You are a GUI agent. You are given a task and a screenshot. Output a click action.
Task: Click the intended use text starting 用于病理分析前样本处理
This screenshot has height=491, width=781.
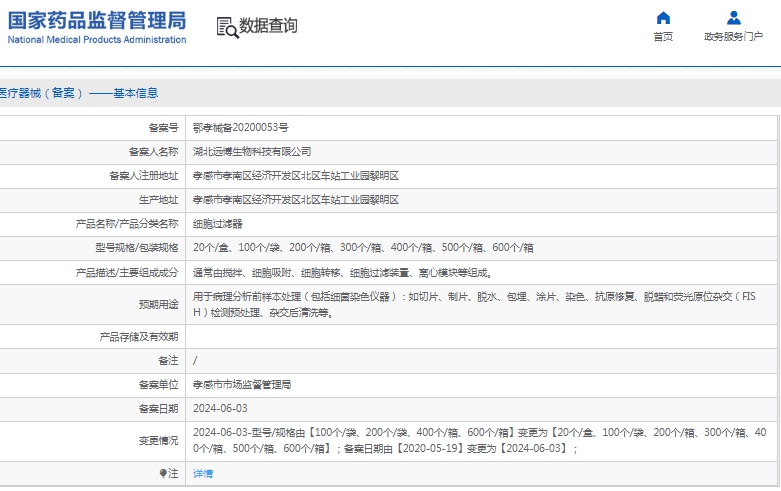(474, 305)
